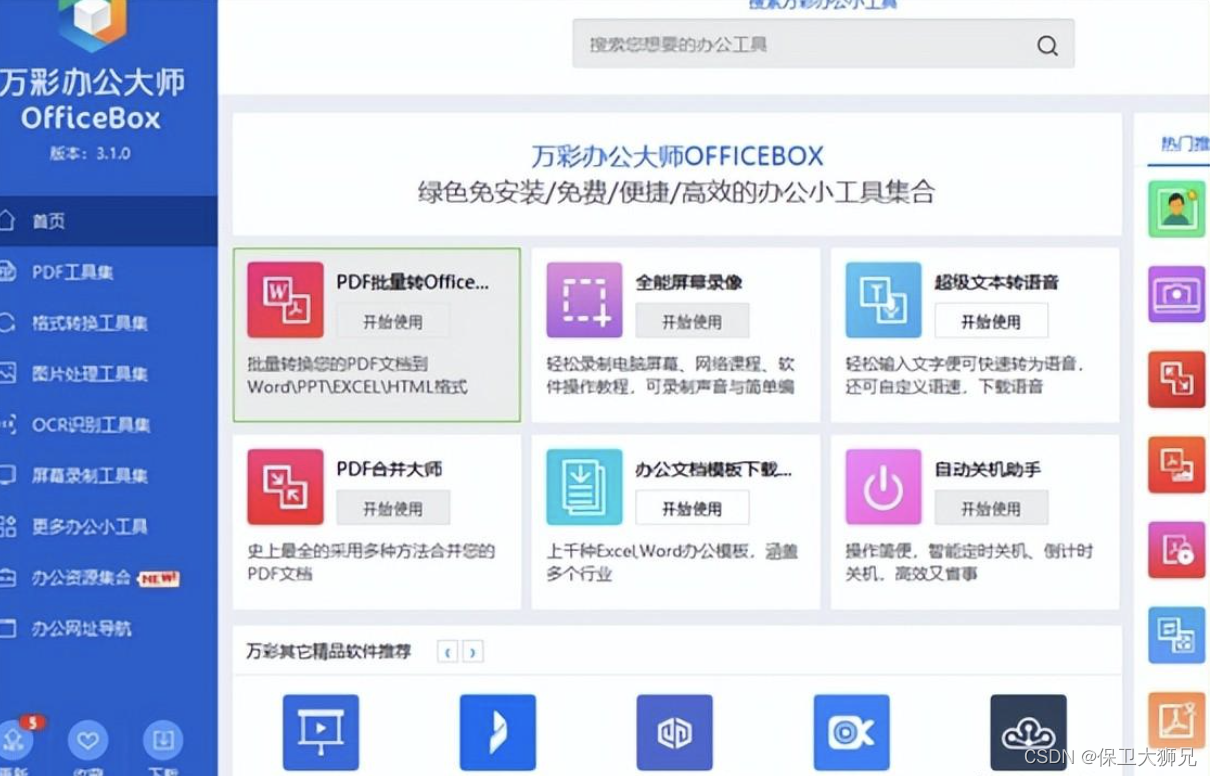Focus the 搜索您想要的办公工具 search field
Image resolution: width=1212 pixels, height=776 pixels.
[x=823, y=44]
